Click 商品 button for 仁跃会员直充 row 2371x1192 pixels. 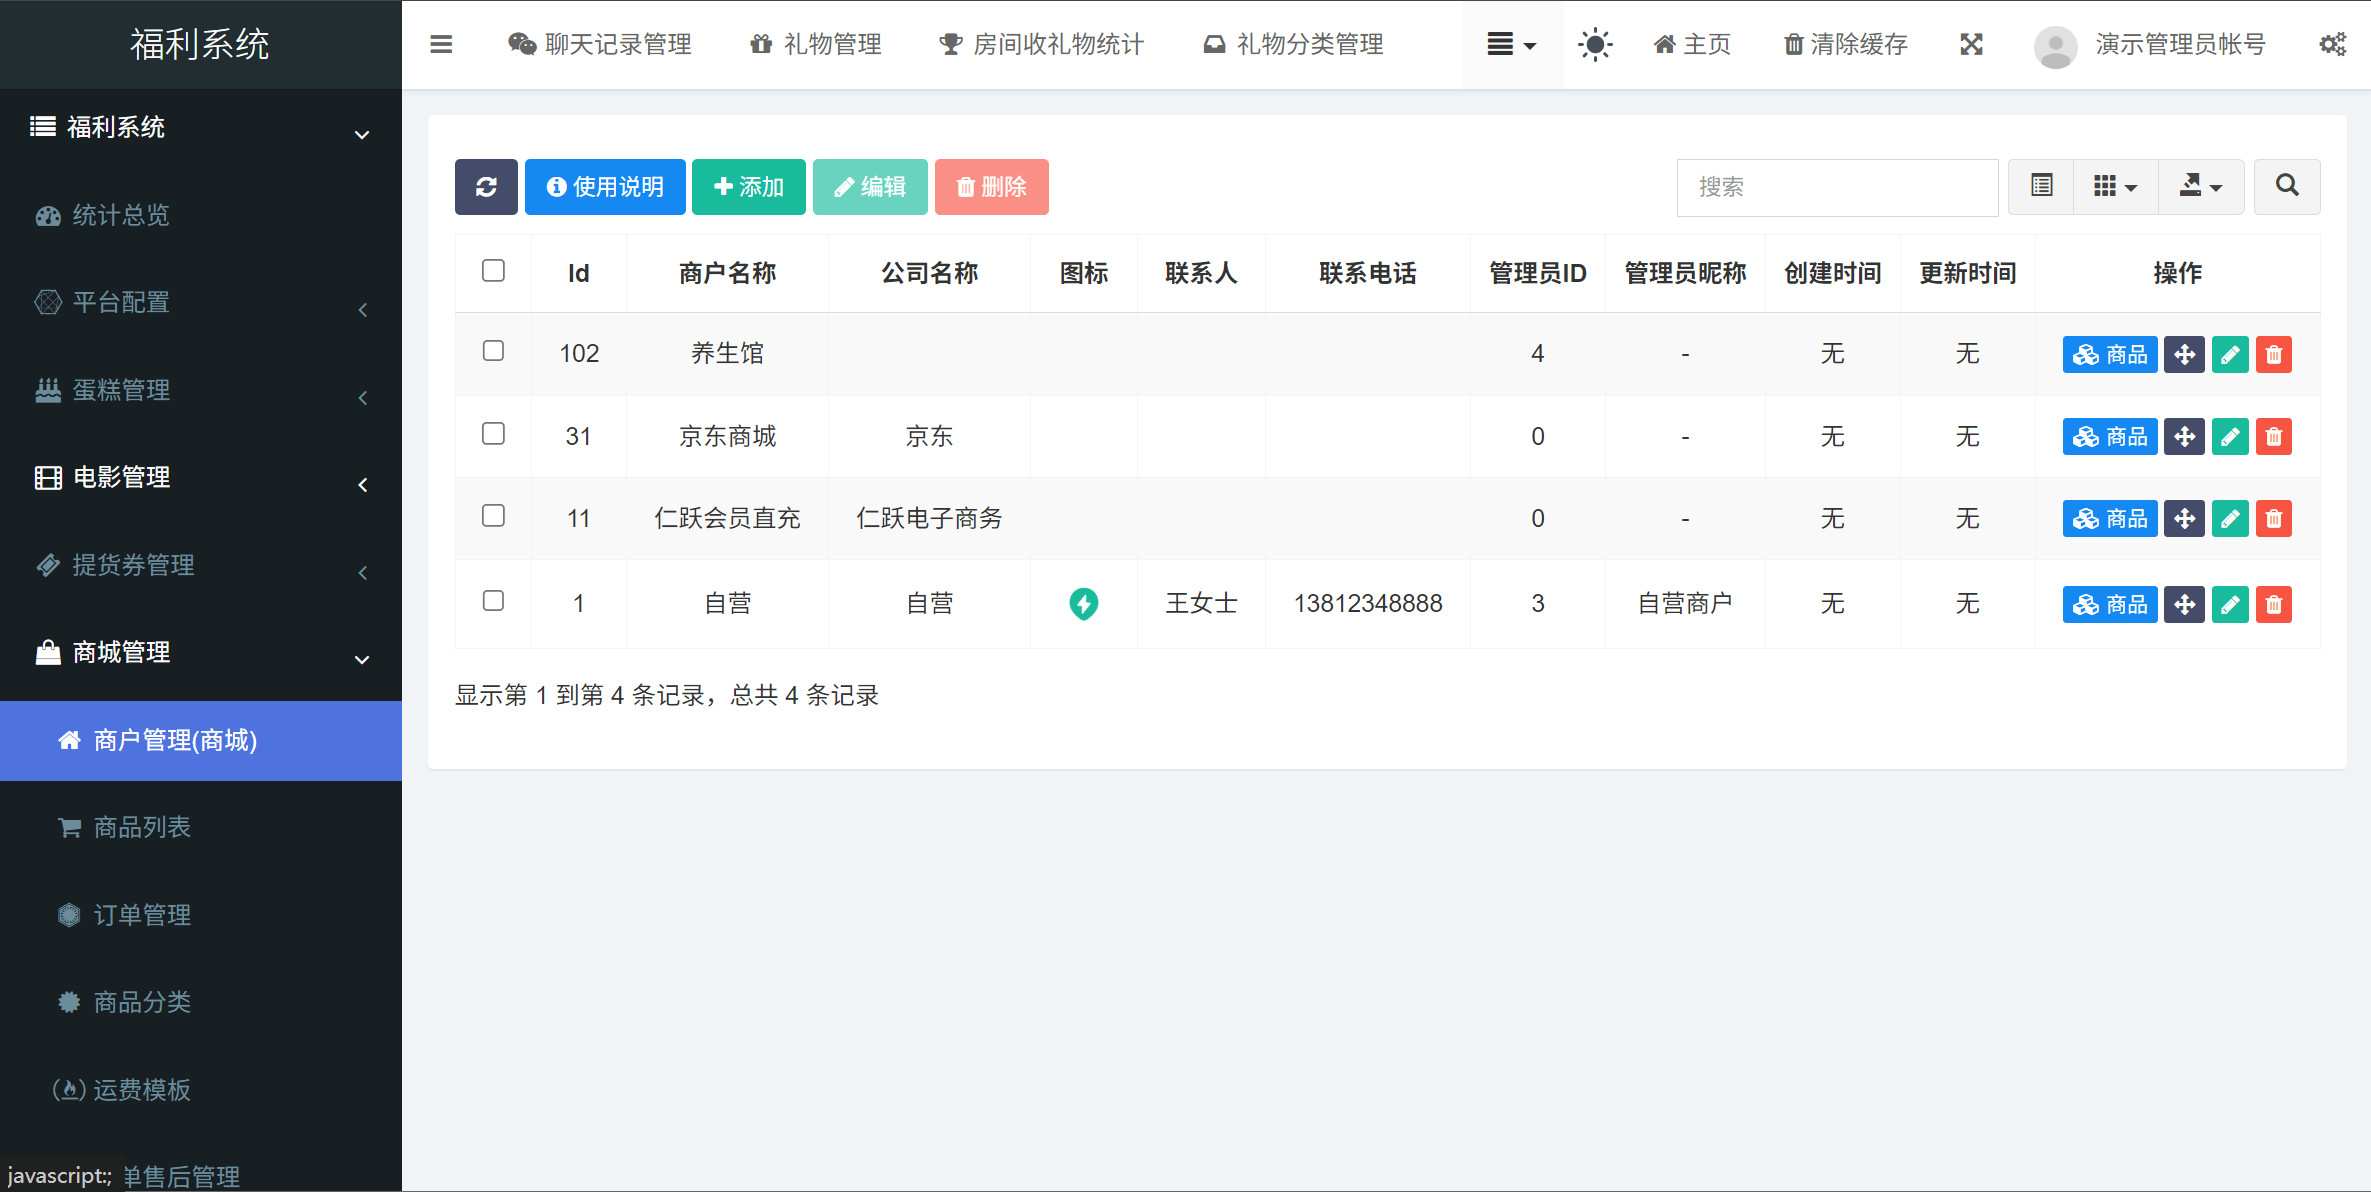tap(2110, 518)
